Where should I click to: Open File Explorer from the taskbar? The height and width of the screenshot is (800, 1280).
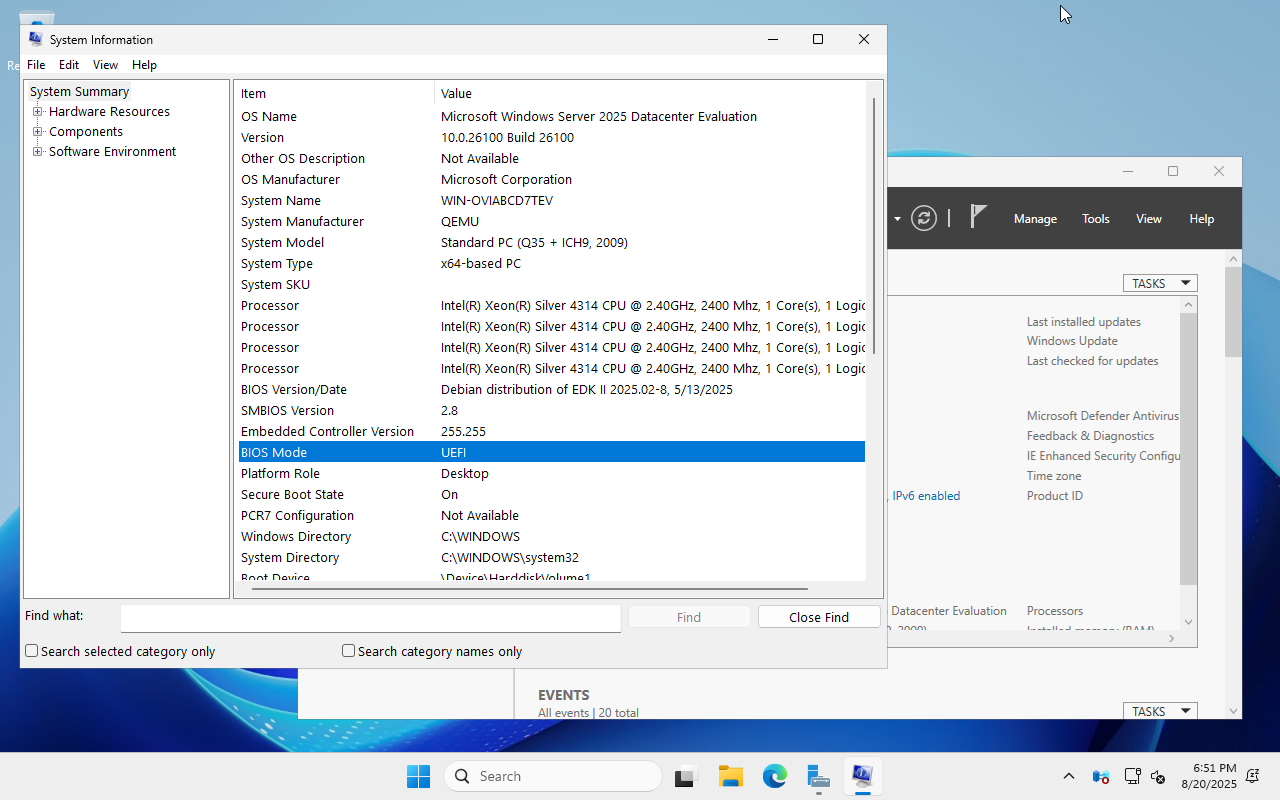tap(730, 776)
